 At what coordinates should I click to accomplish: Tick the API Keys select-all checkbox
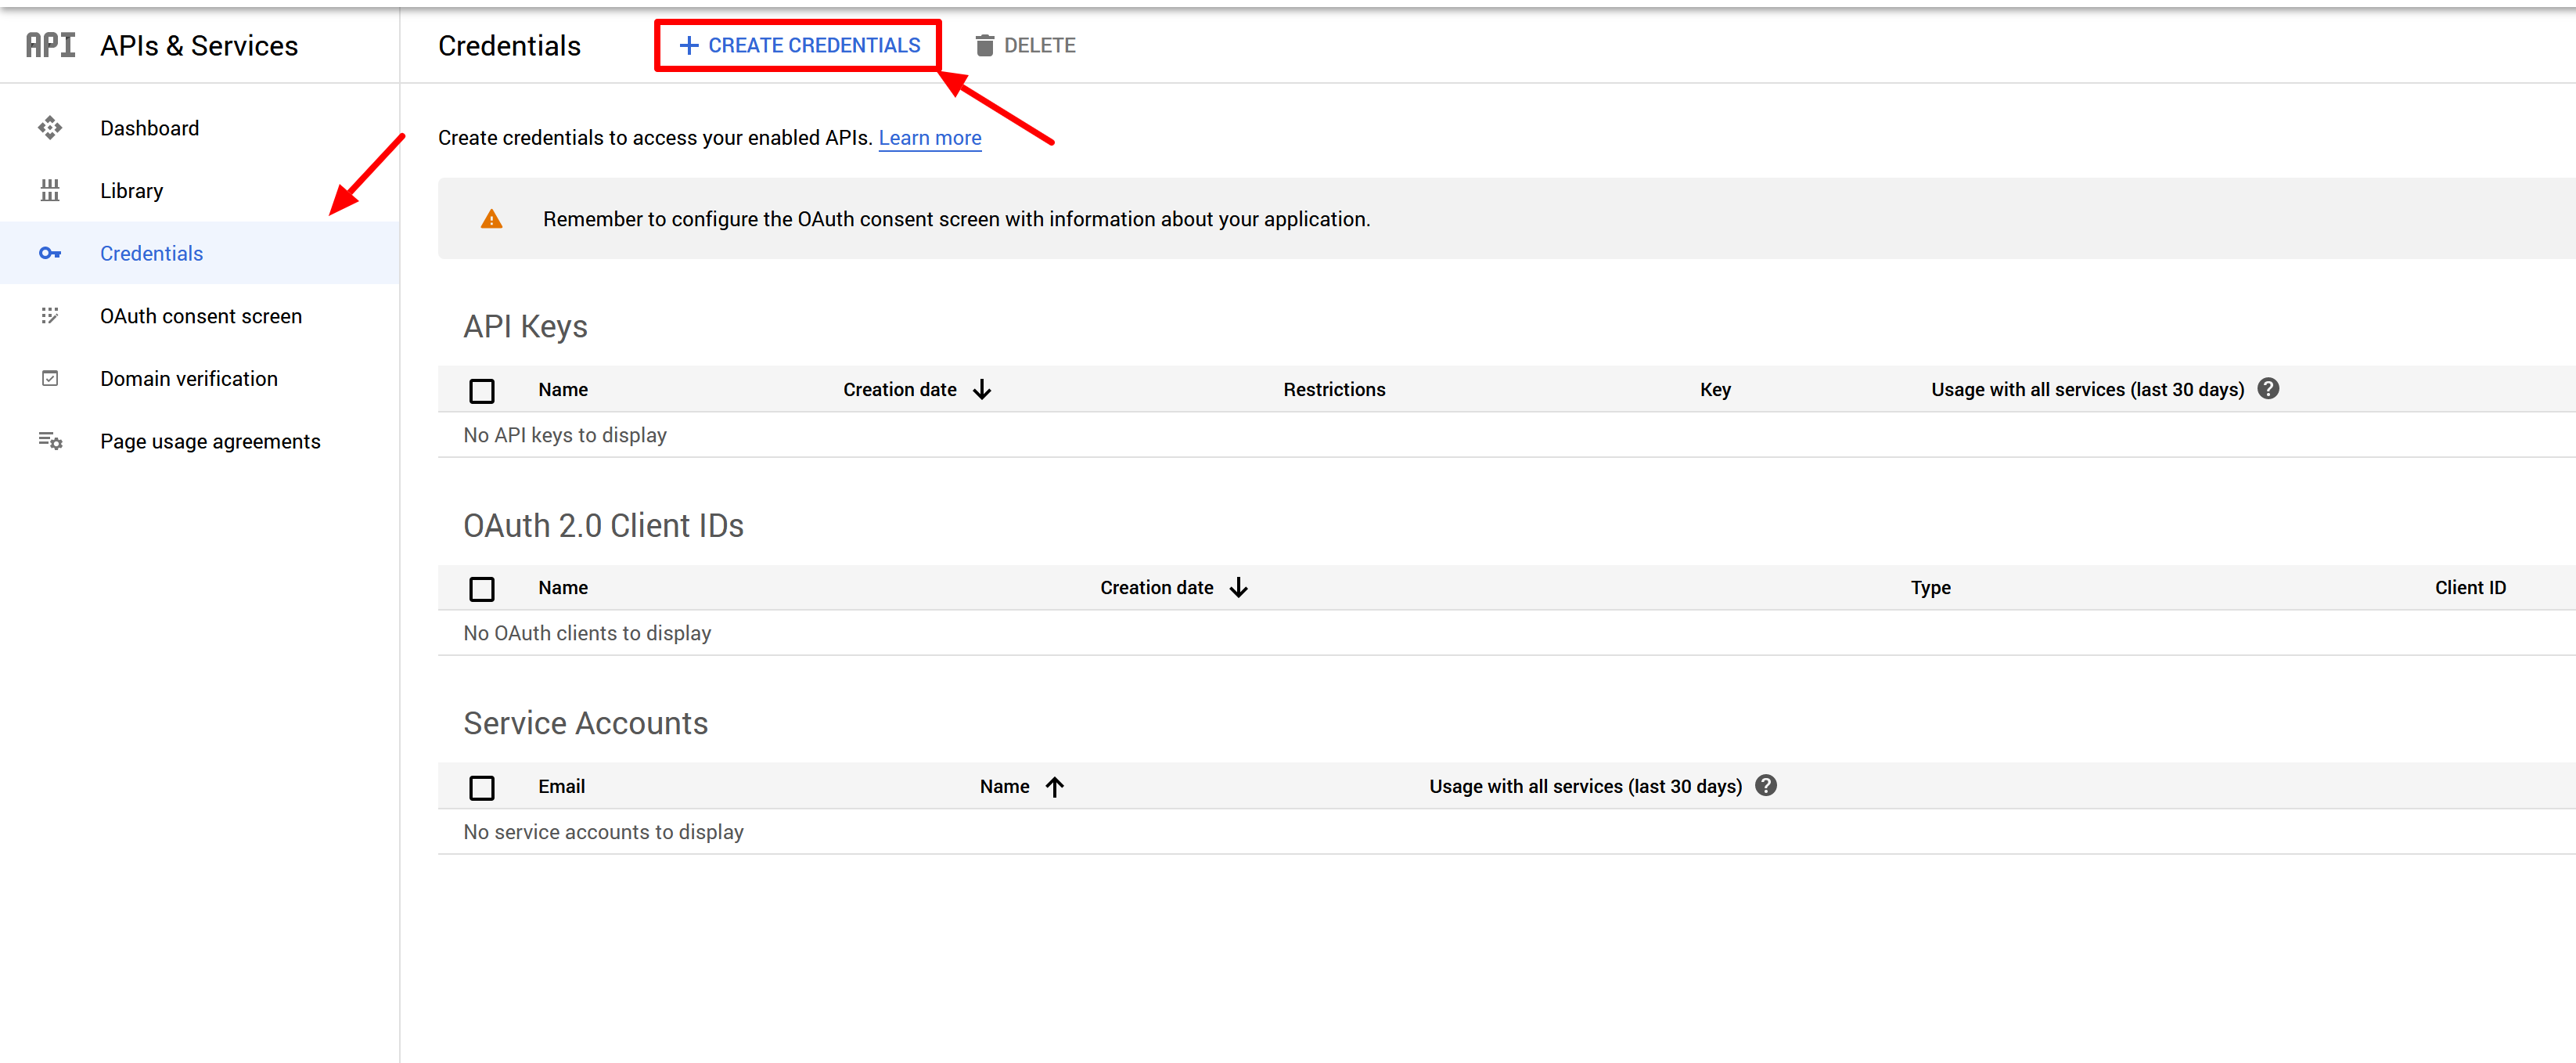[x=482, y=391]
